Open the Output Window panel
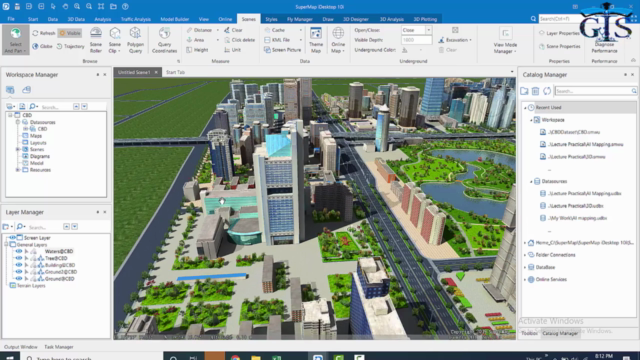The height and width of the screenshot is (360, 640). 20,347
